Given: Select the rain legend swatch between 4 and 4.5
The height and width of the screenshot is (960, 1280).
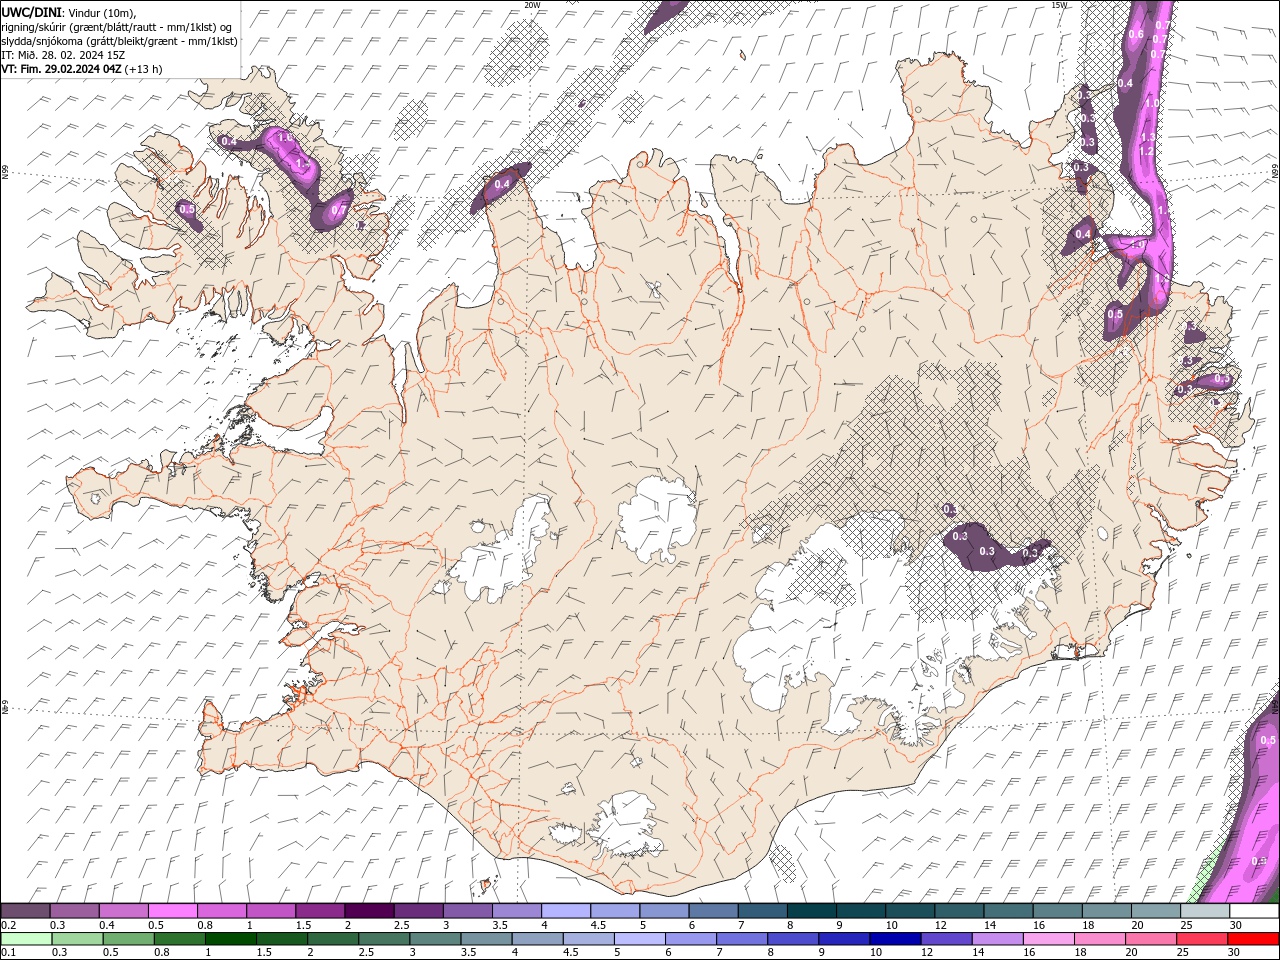Looking at the screenshot, I should 537,939.
